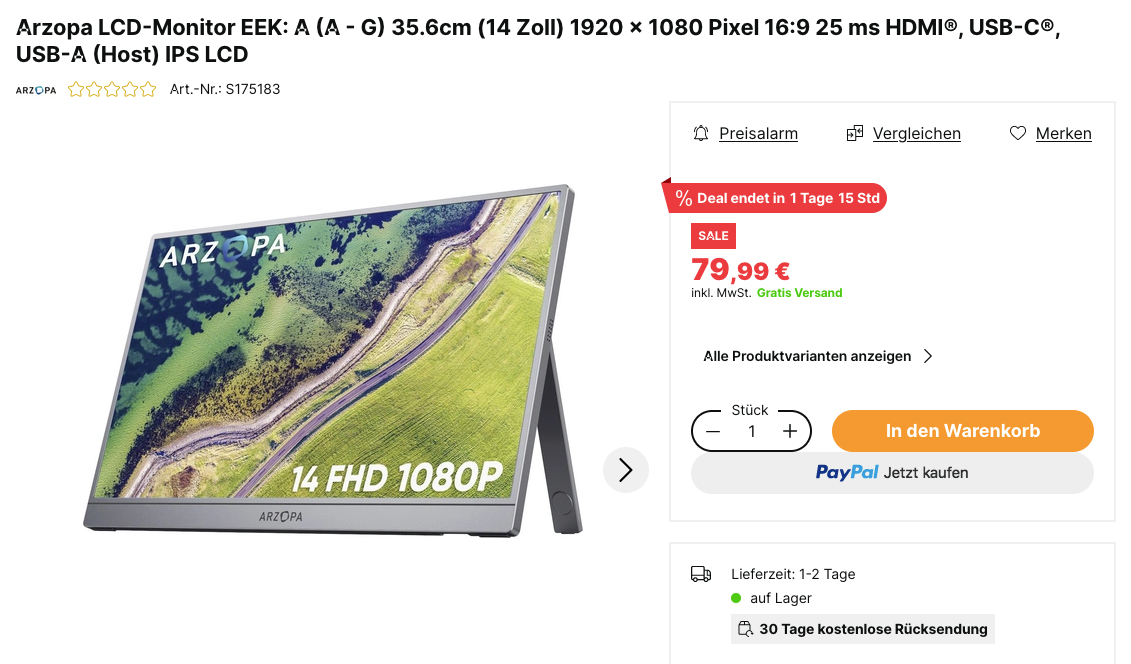Click the delivery truck icon

coord(701,574)
